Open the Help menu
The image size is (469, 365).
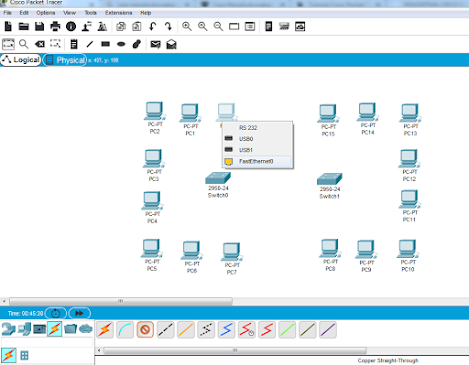146,13
